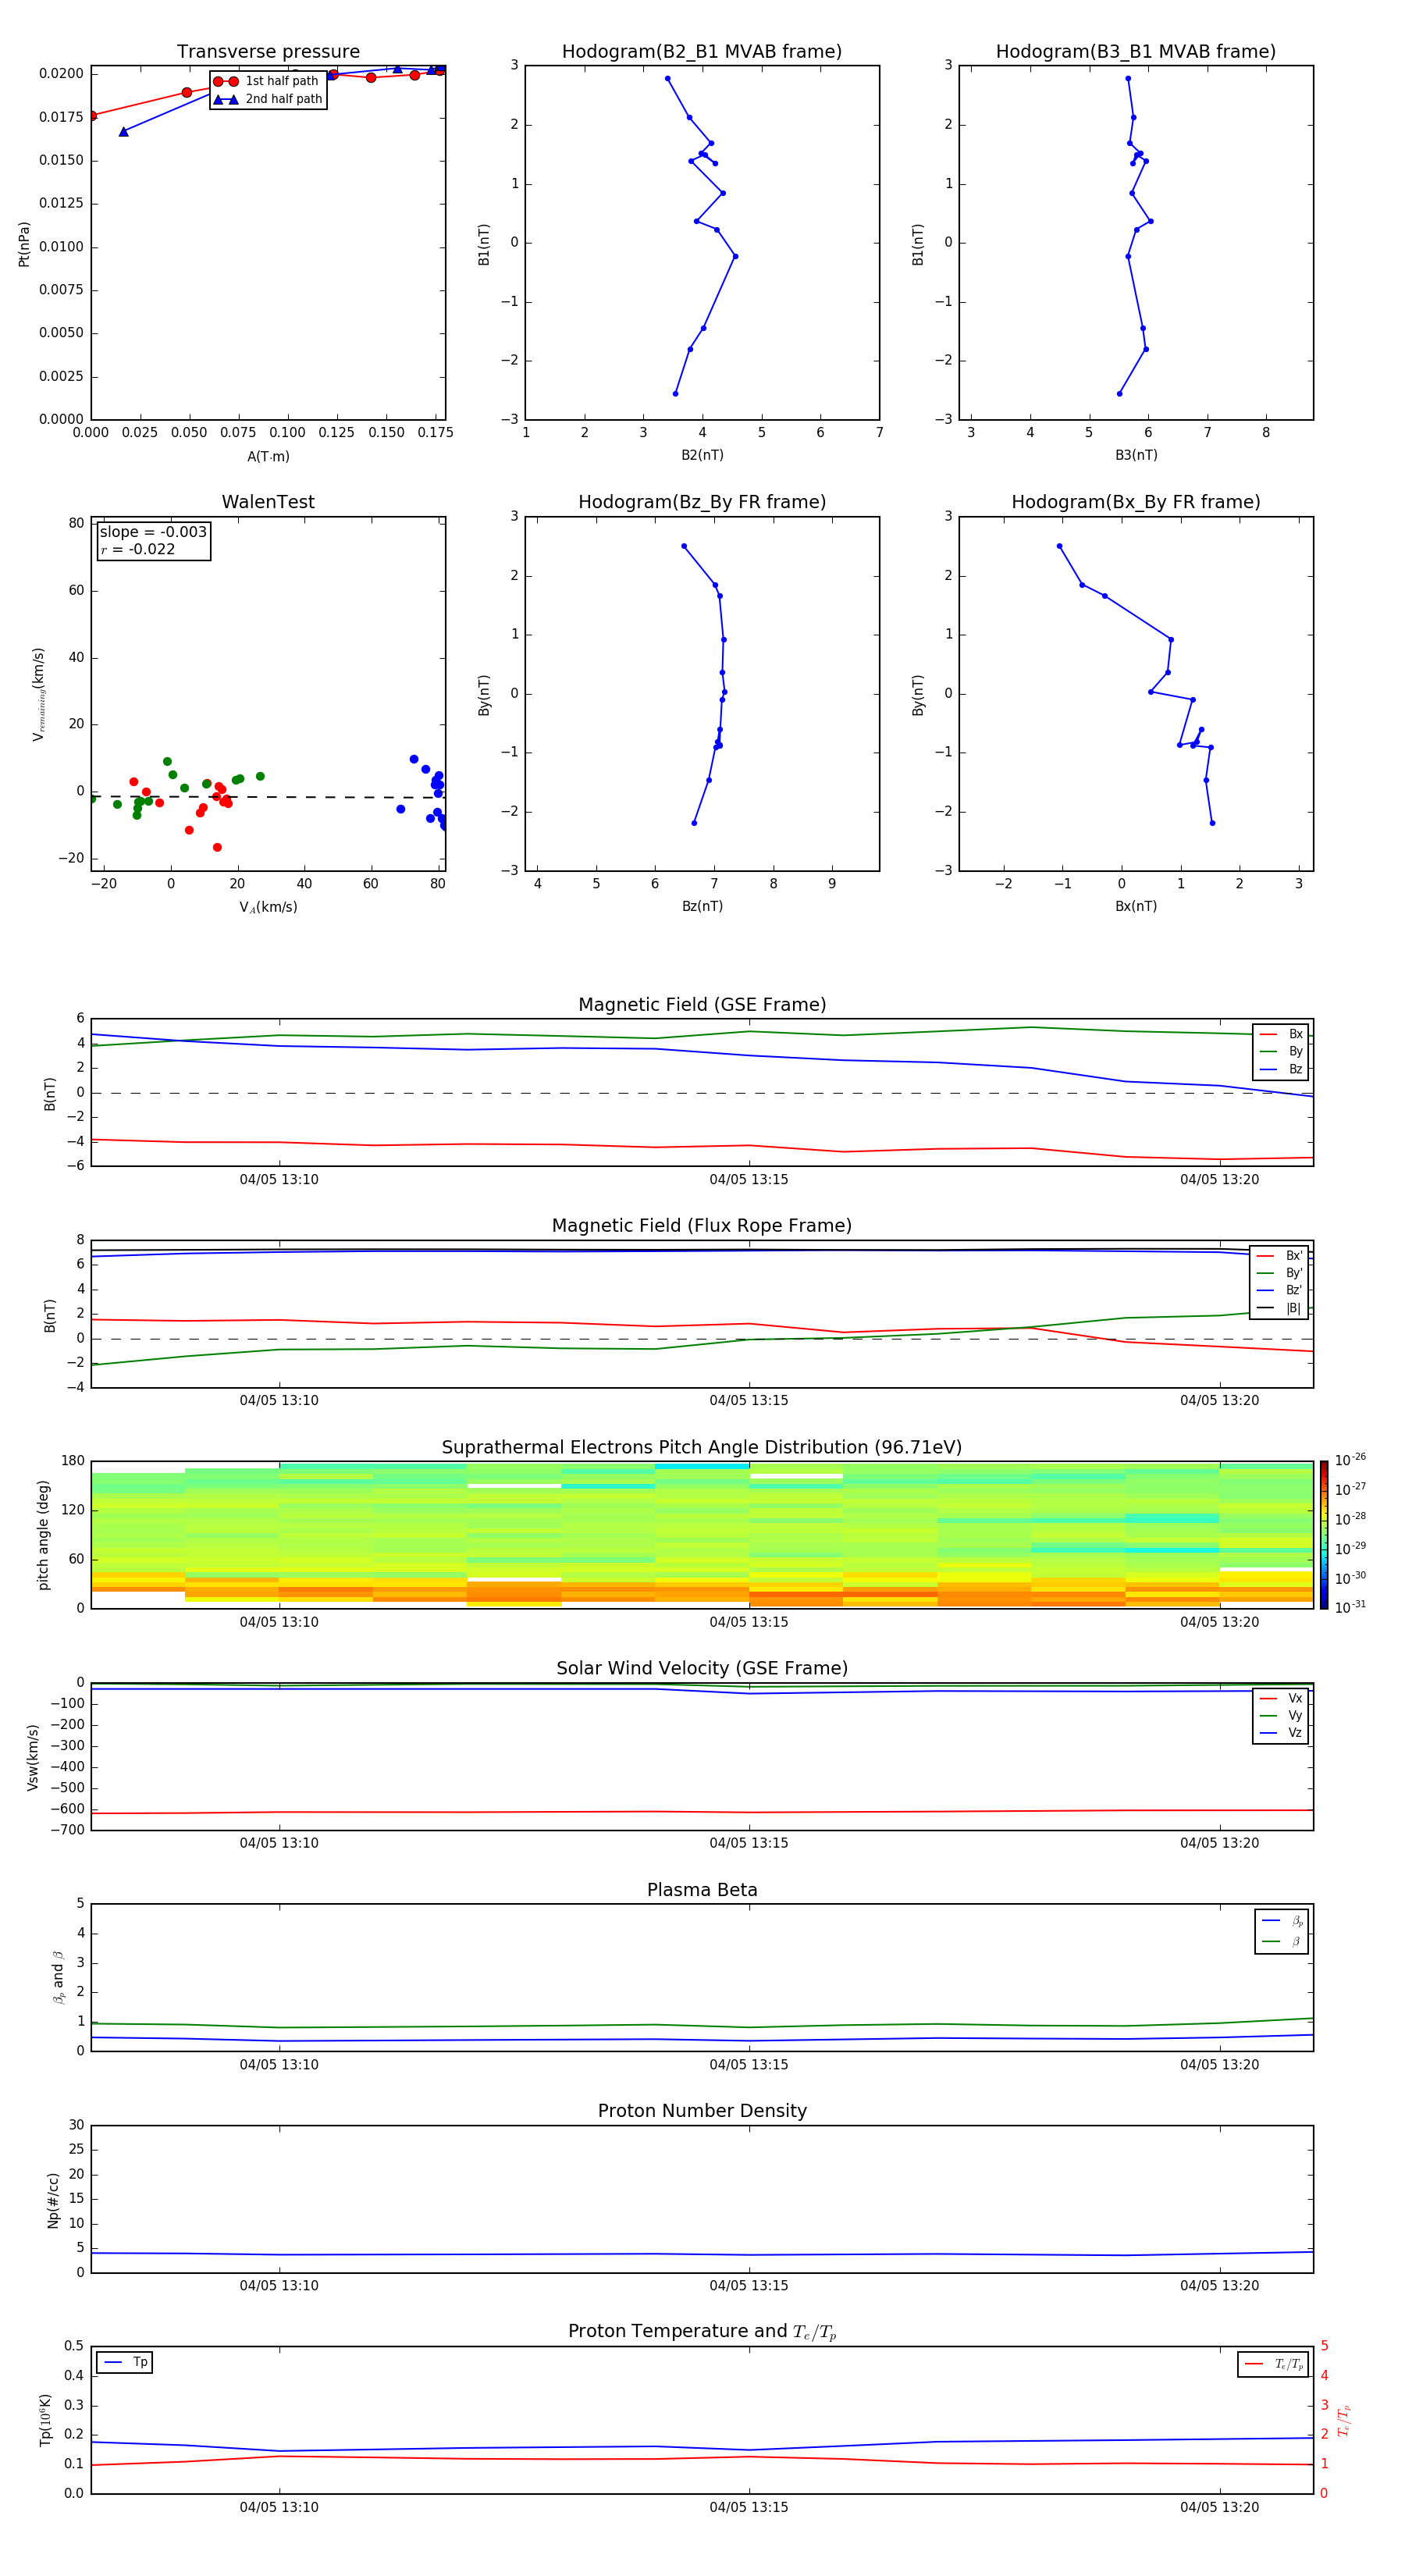This screenshot has width=1405, height=2576.
Task: Click the 'Np(#/cc)' y-axis label
Action: [53, 2200]
